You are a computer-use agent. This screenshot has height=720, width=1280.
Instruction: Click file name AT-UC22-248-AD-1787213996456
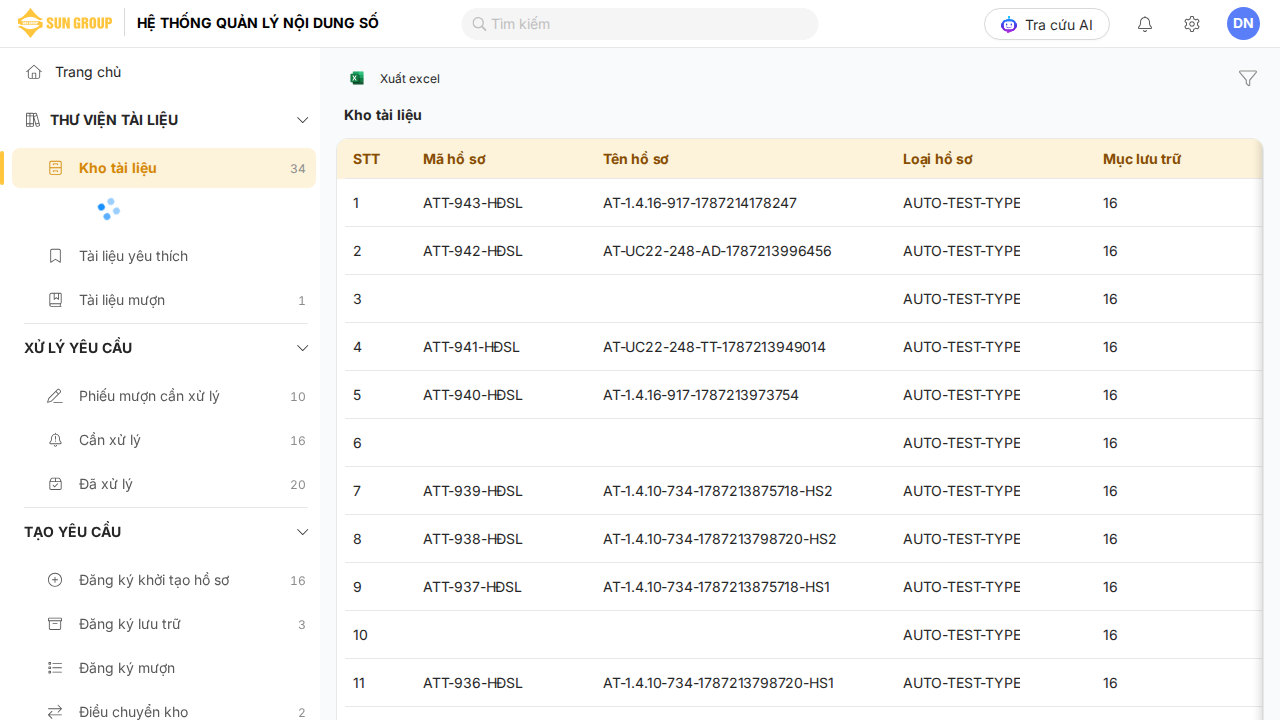coord(717,251)
